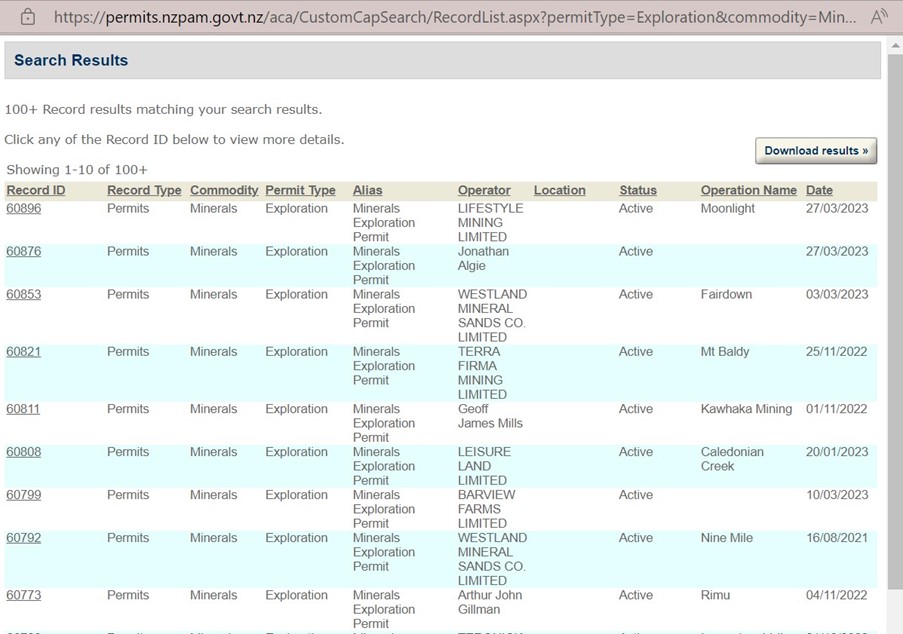Open record 60792 details
This screenshot has height=634, width=903.
coord(24,538)
